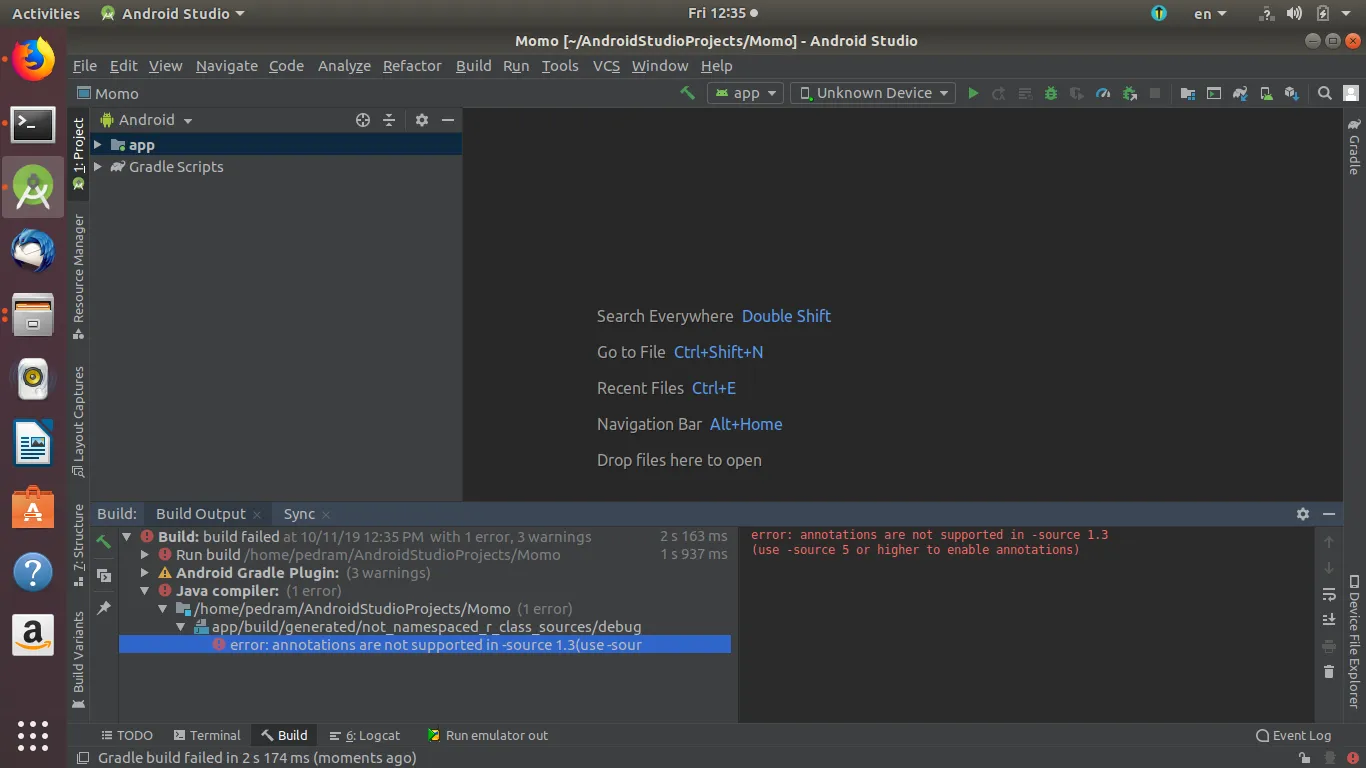Viewport: 1366px width, 768px height.
Task: Start debugging with the green bug icon
Action: pyautogui.click(x=1051, y=93)
